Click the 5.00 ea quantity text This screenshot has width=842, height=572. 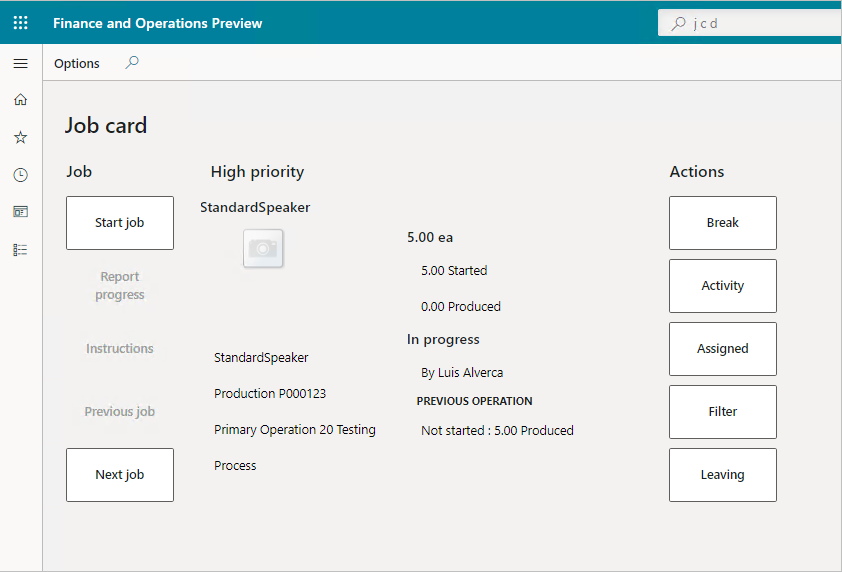tap(430, 237)
